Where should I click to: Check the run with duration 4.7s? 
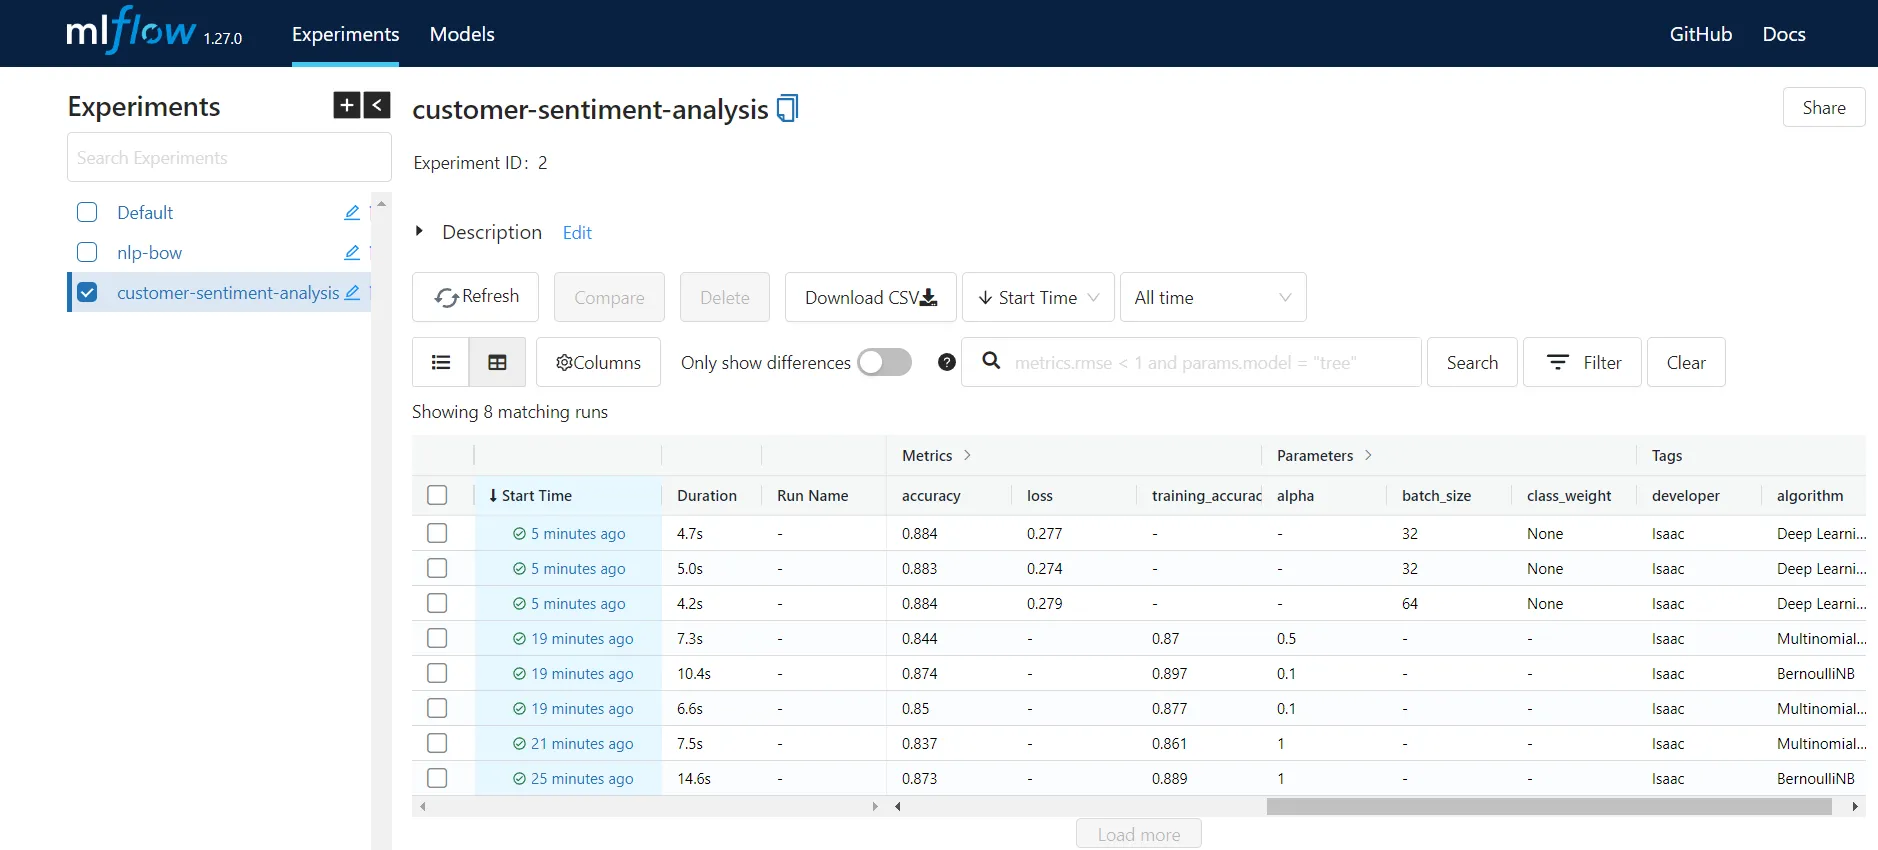pyautogui.click(x=437, y=533)
